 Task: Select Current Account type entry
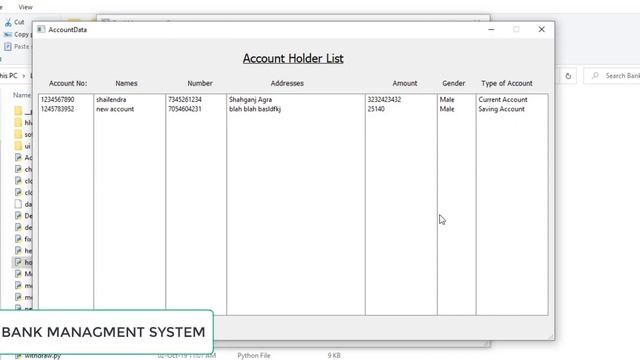click(503, 100)
